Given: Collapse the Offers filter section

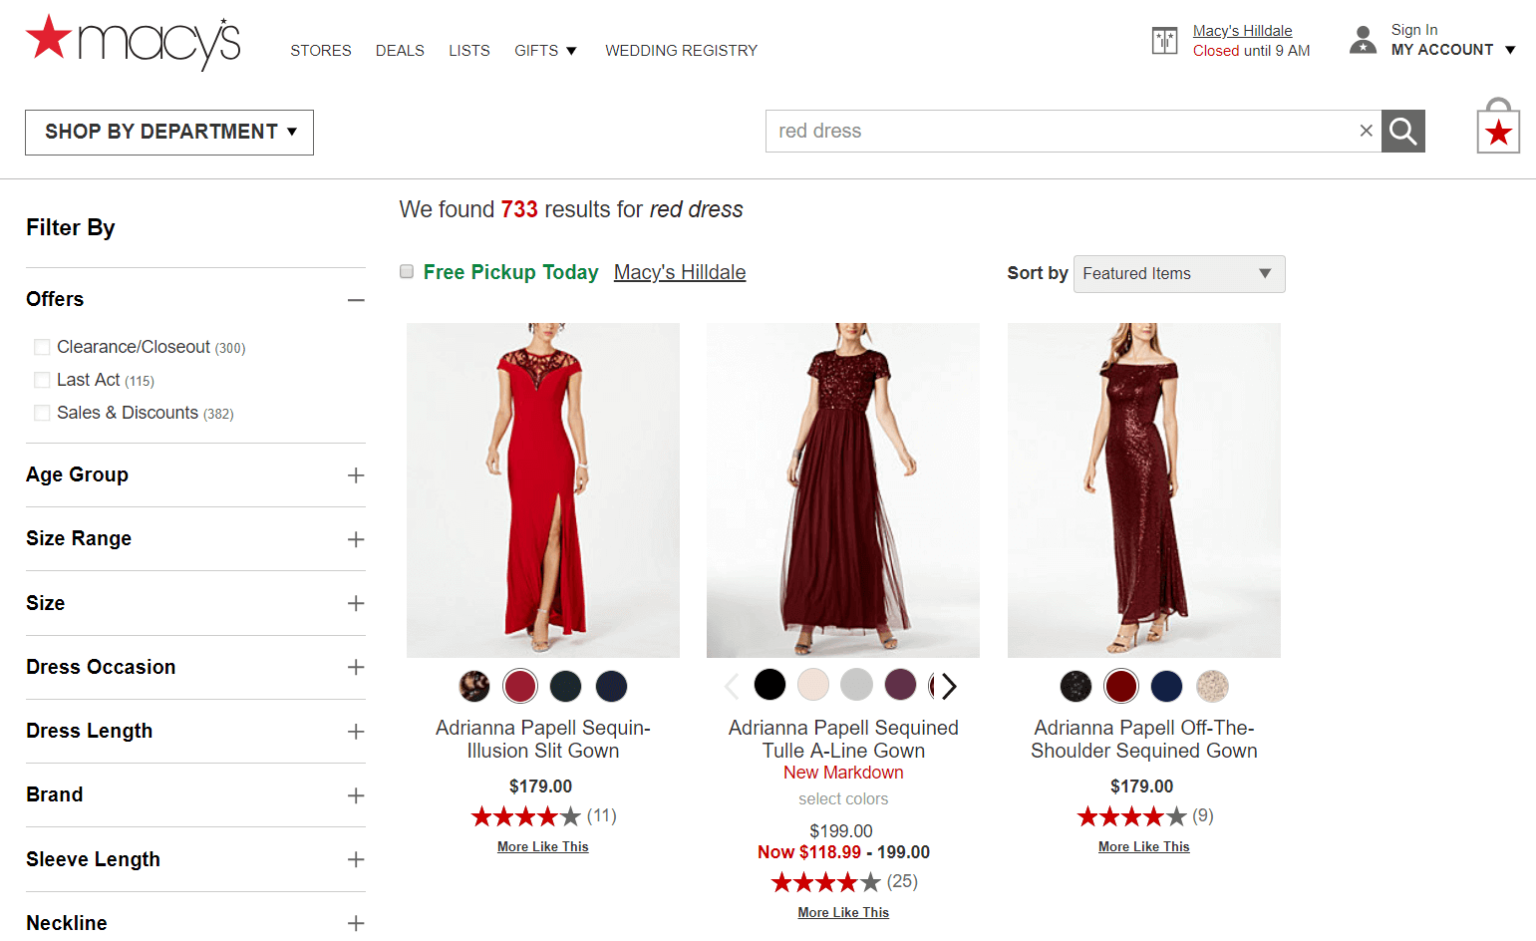Looking at the screenshot, I should coord(356,299).
